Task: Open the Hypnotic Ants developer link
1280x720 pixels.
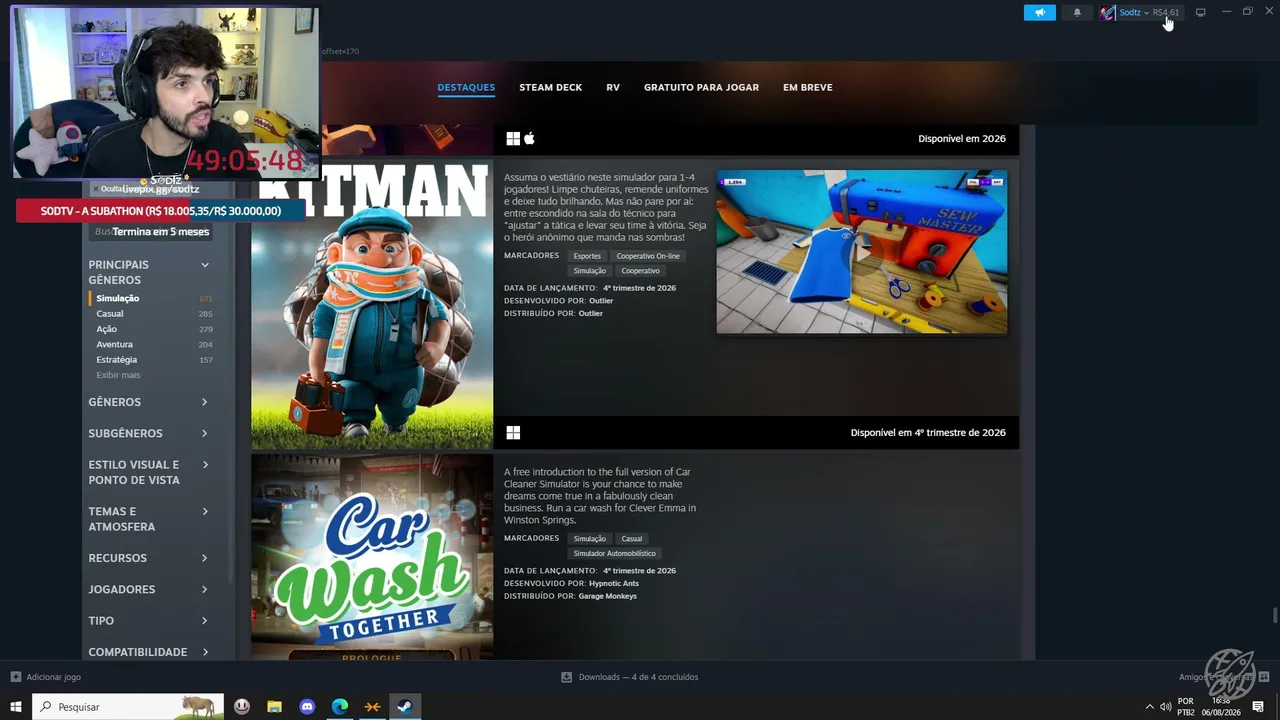Action: pos(614,583)
